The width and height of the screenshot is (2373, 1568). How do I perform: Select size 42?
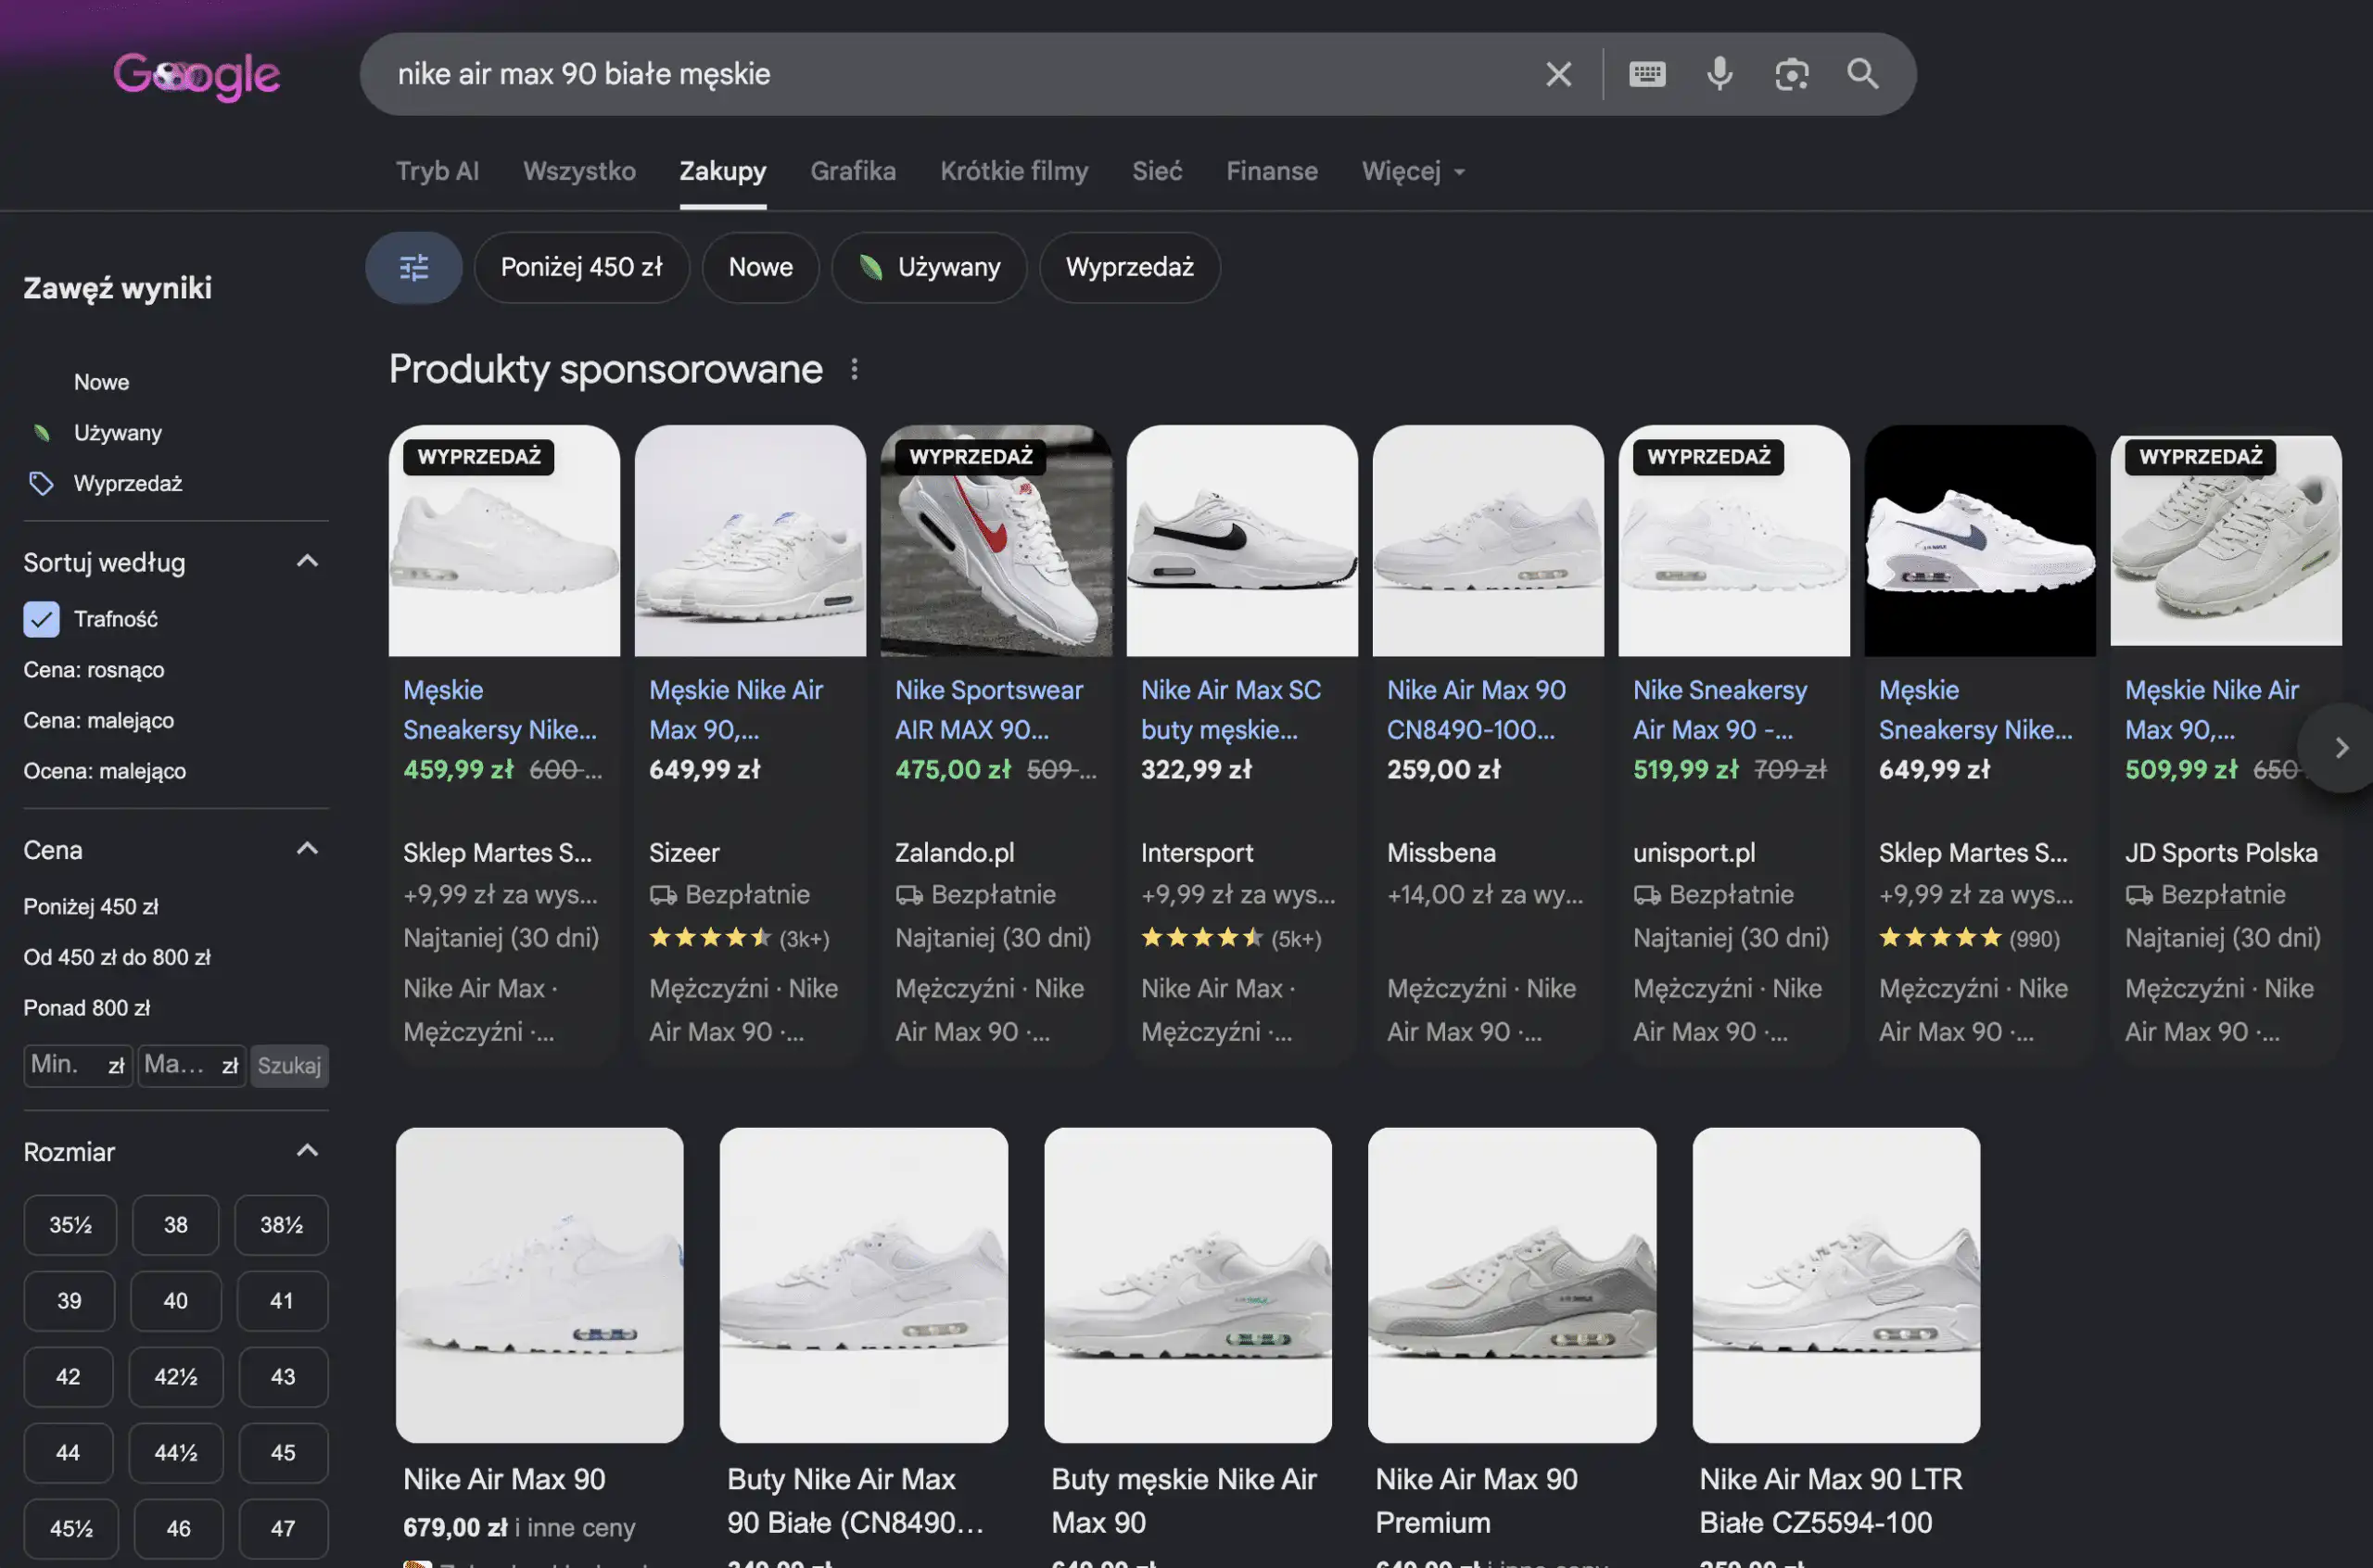tap(68, 1377)
